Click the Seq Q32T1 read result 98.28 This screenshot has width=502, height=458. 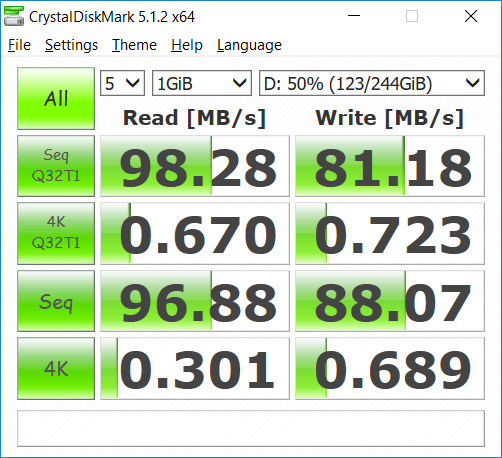pyautogui.click(x=195, y=166)
